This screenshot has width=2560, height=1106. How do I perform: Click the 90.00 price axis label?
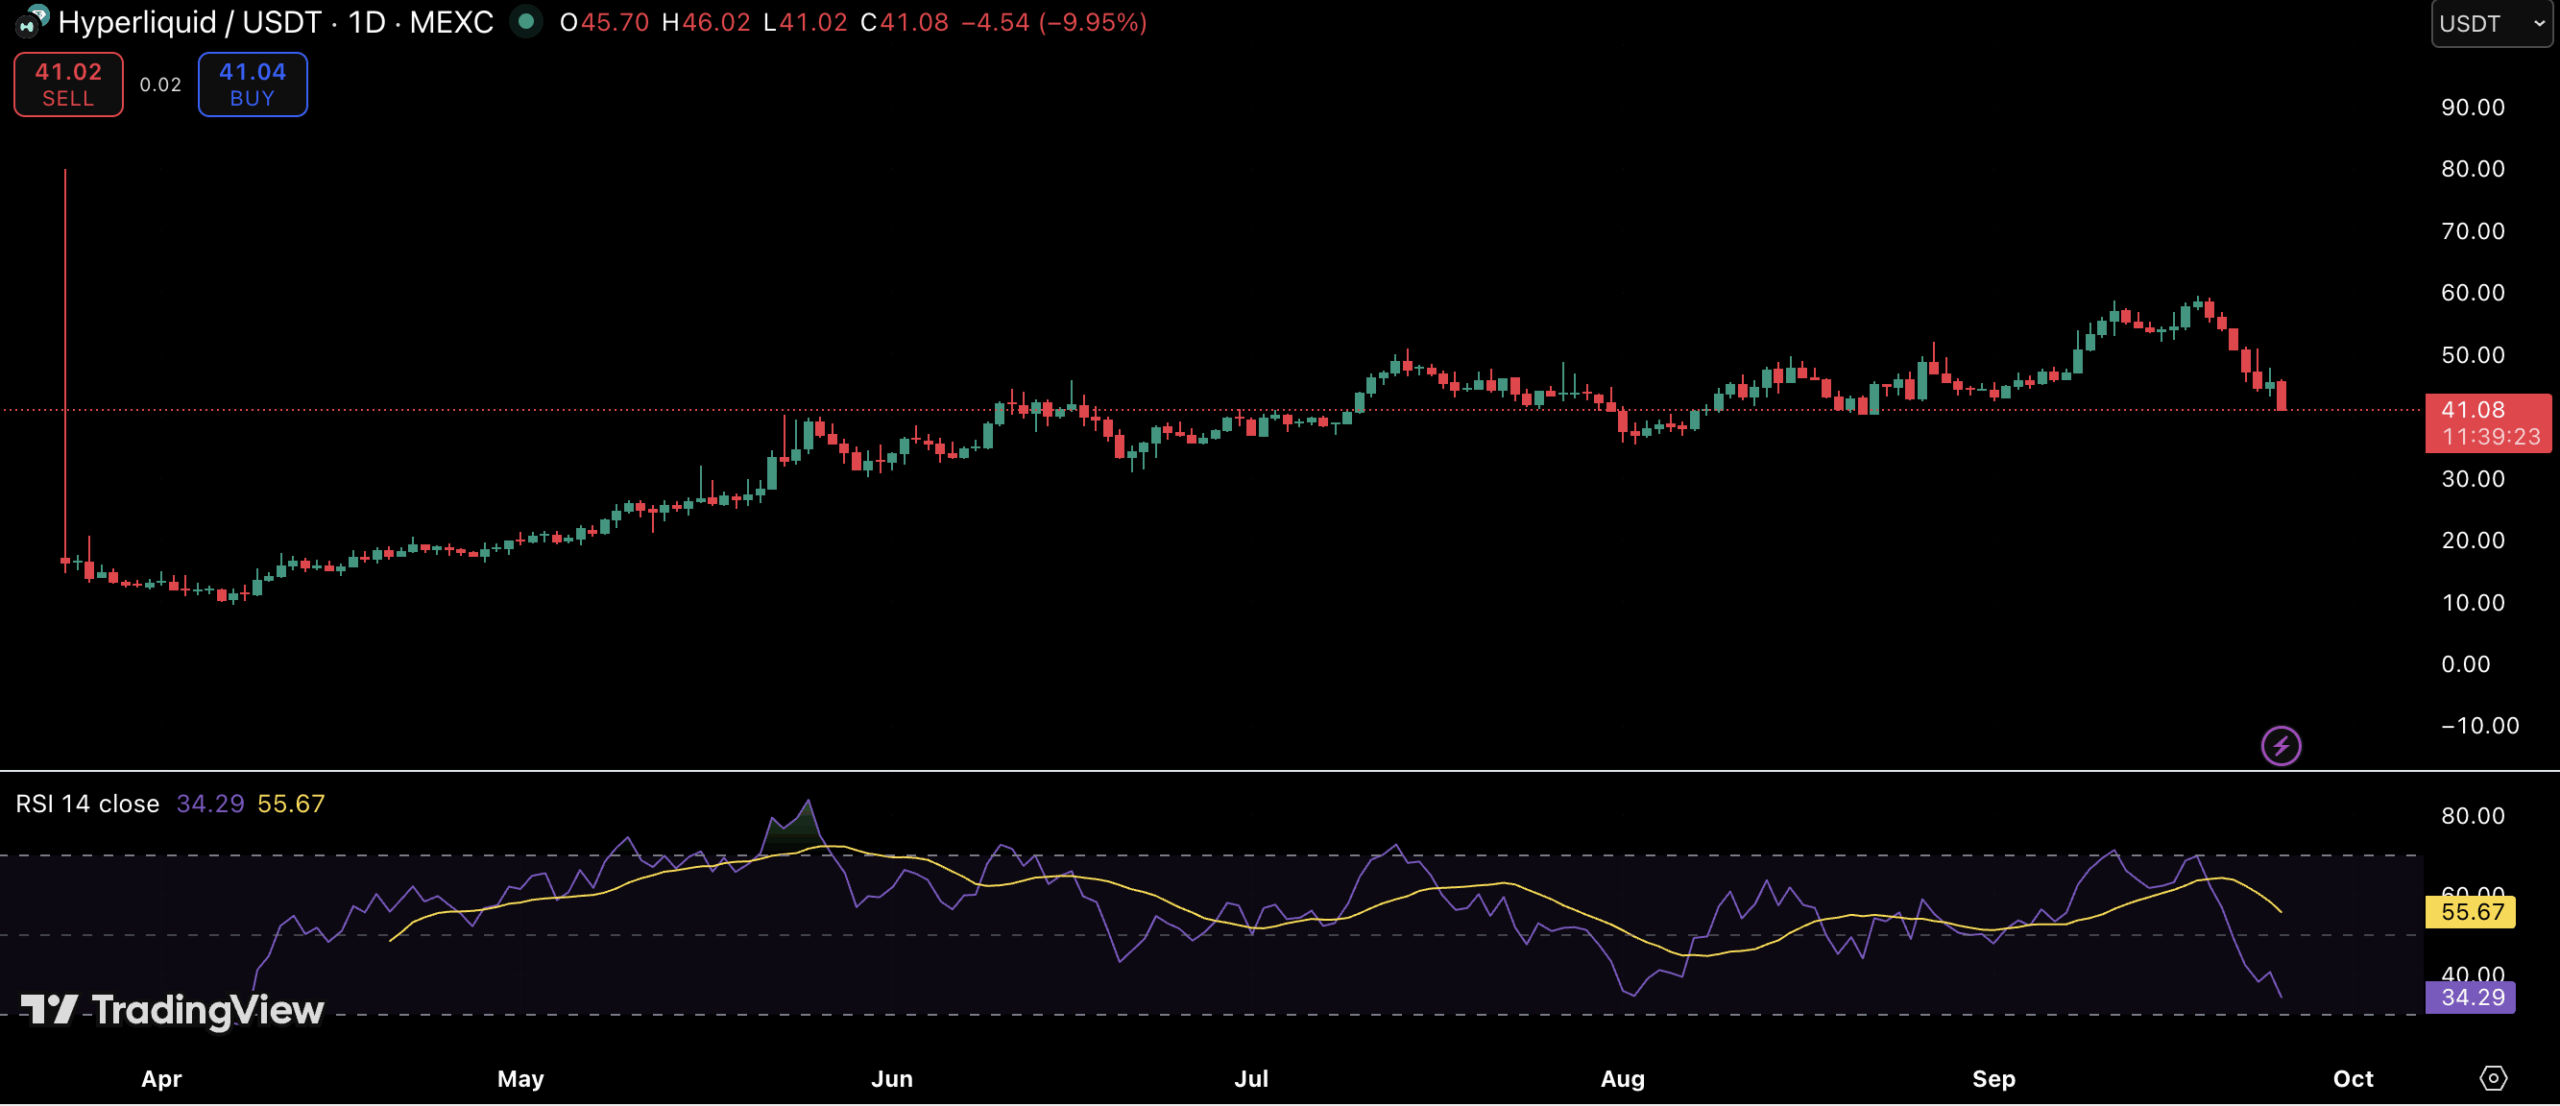tap(2473, 107)
